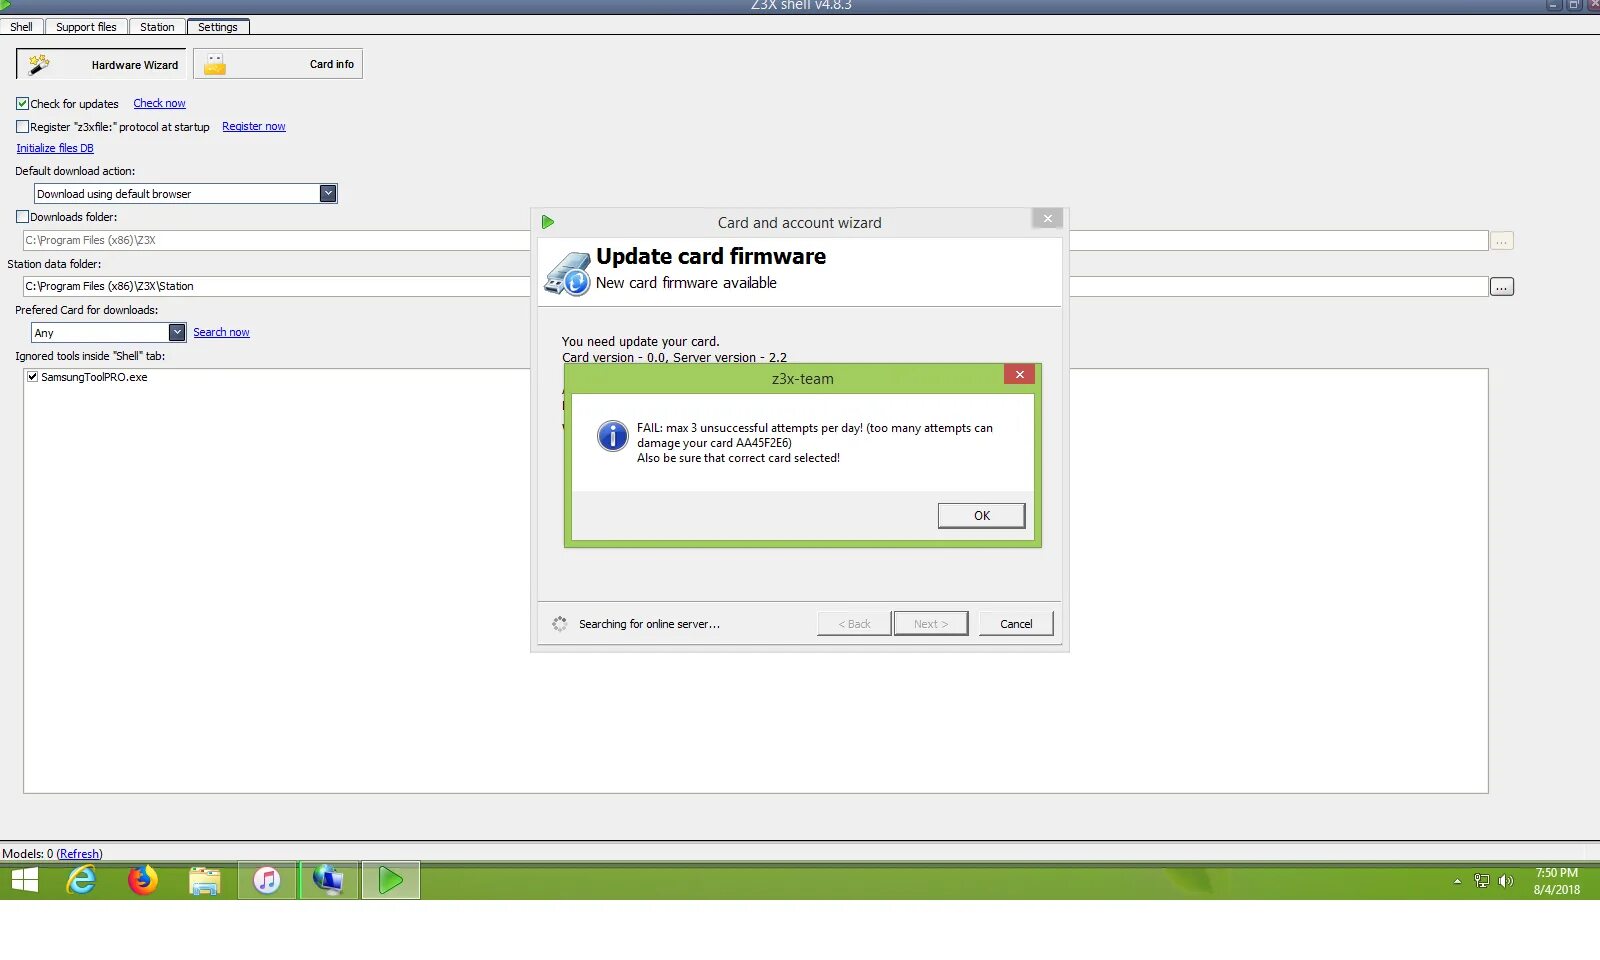Open the Card info button

[278, 64]
